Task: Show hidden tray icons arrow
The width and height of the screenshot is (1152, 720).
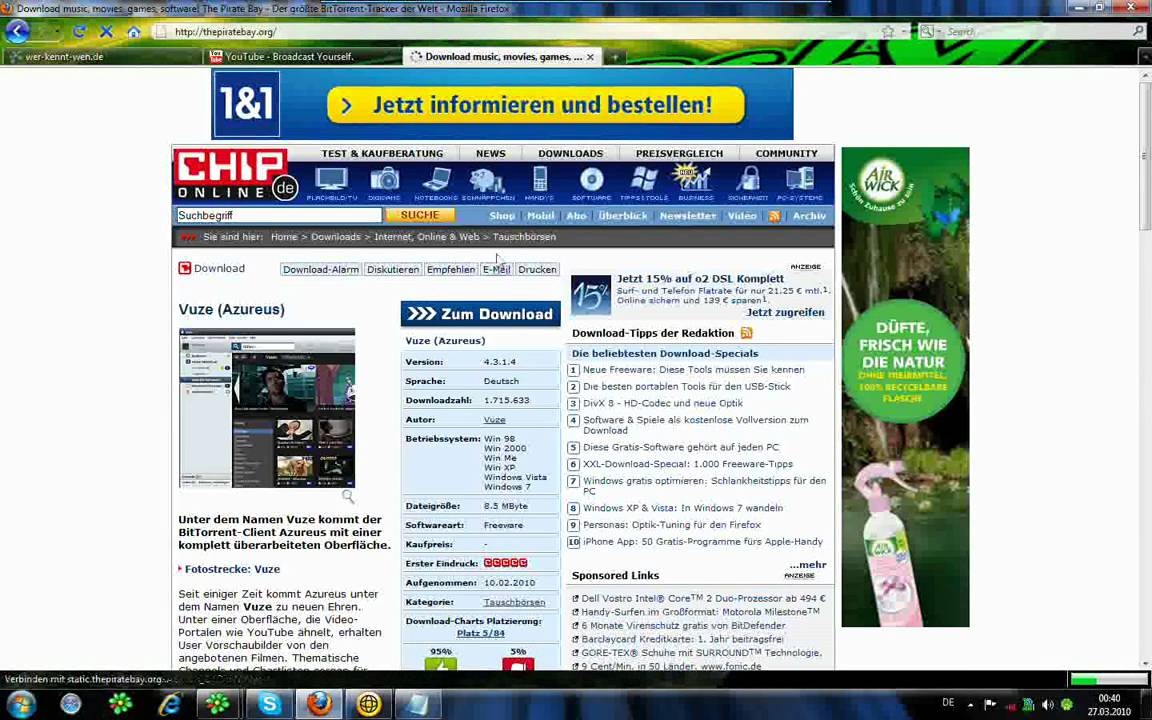Action: [x=971, y=705]
